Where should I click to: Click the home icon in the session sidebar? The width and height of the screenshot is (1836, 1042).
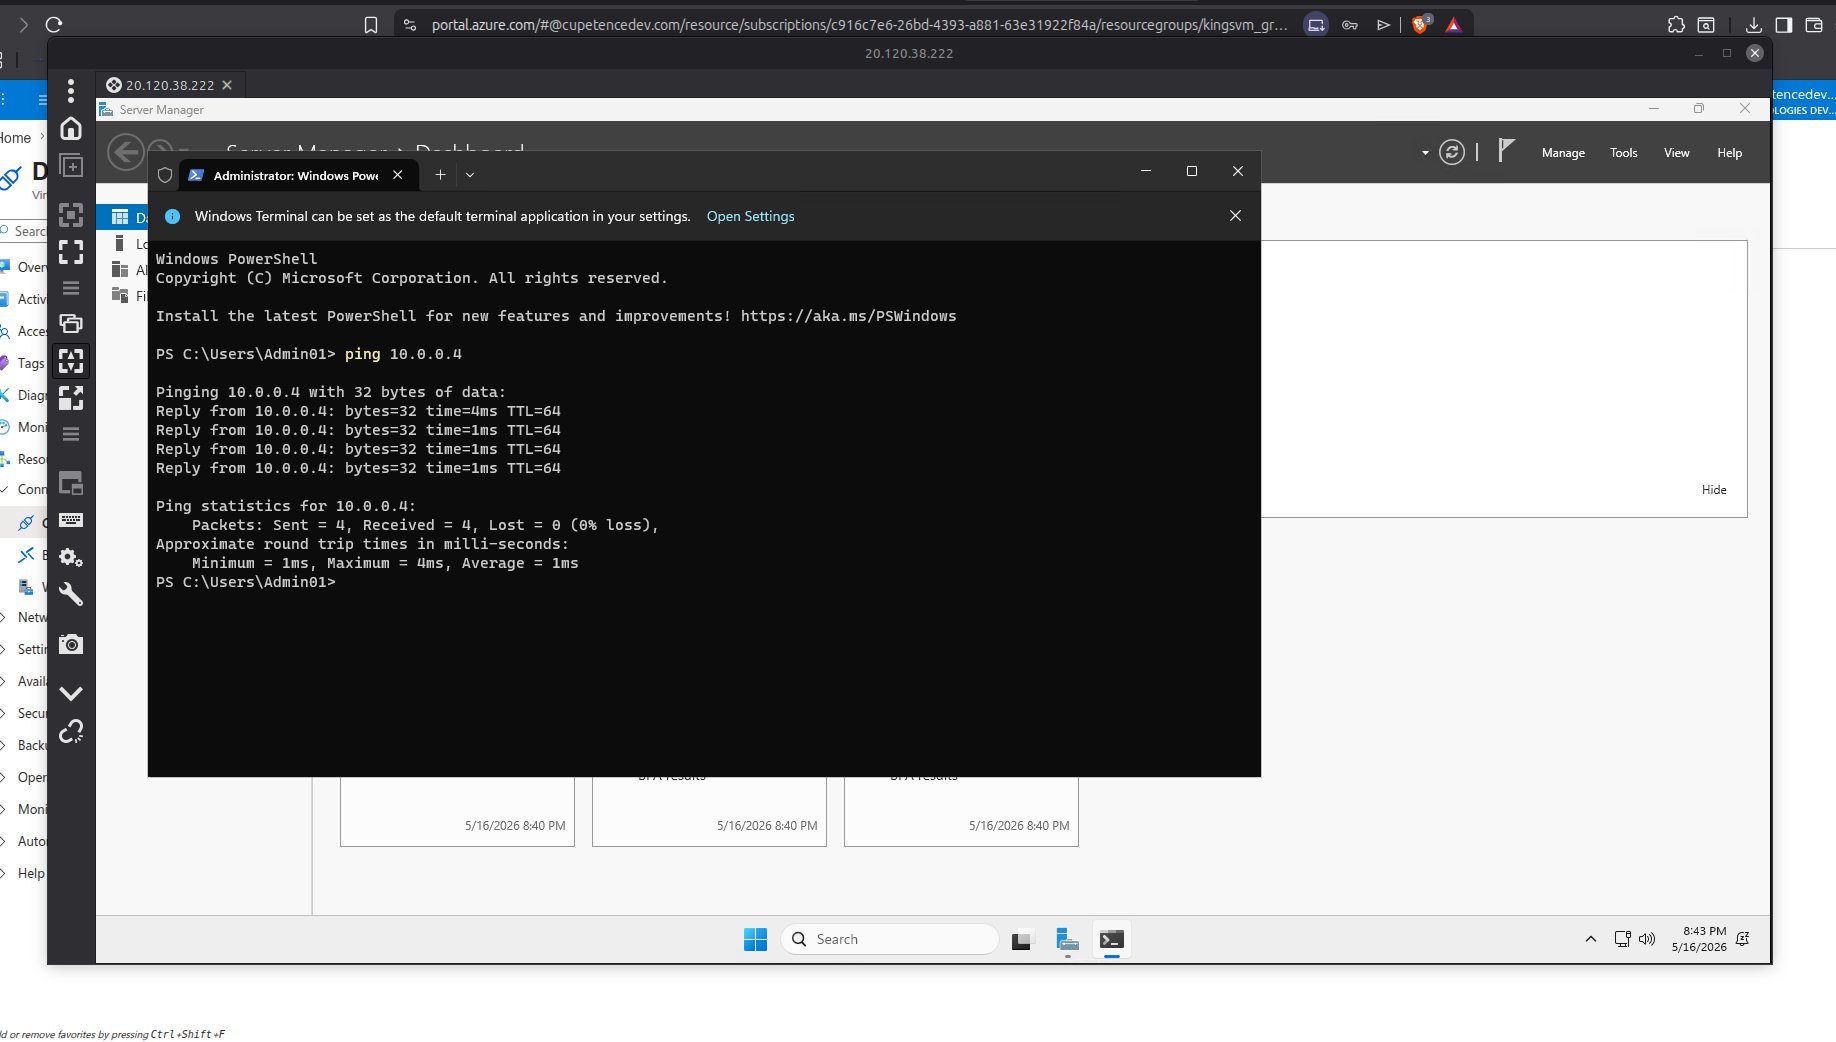[x=71, y=128]
